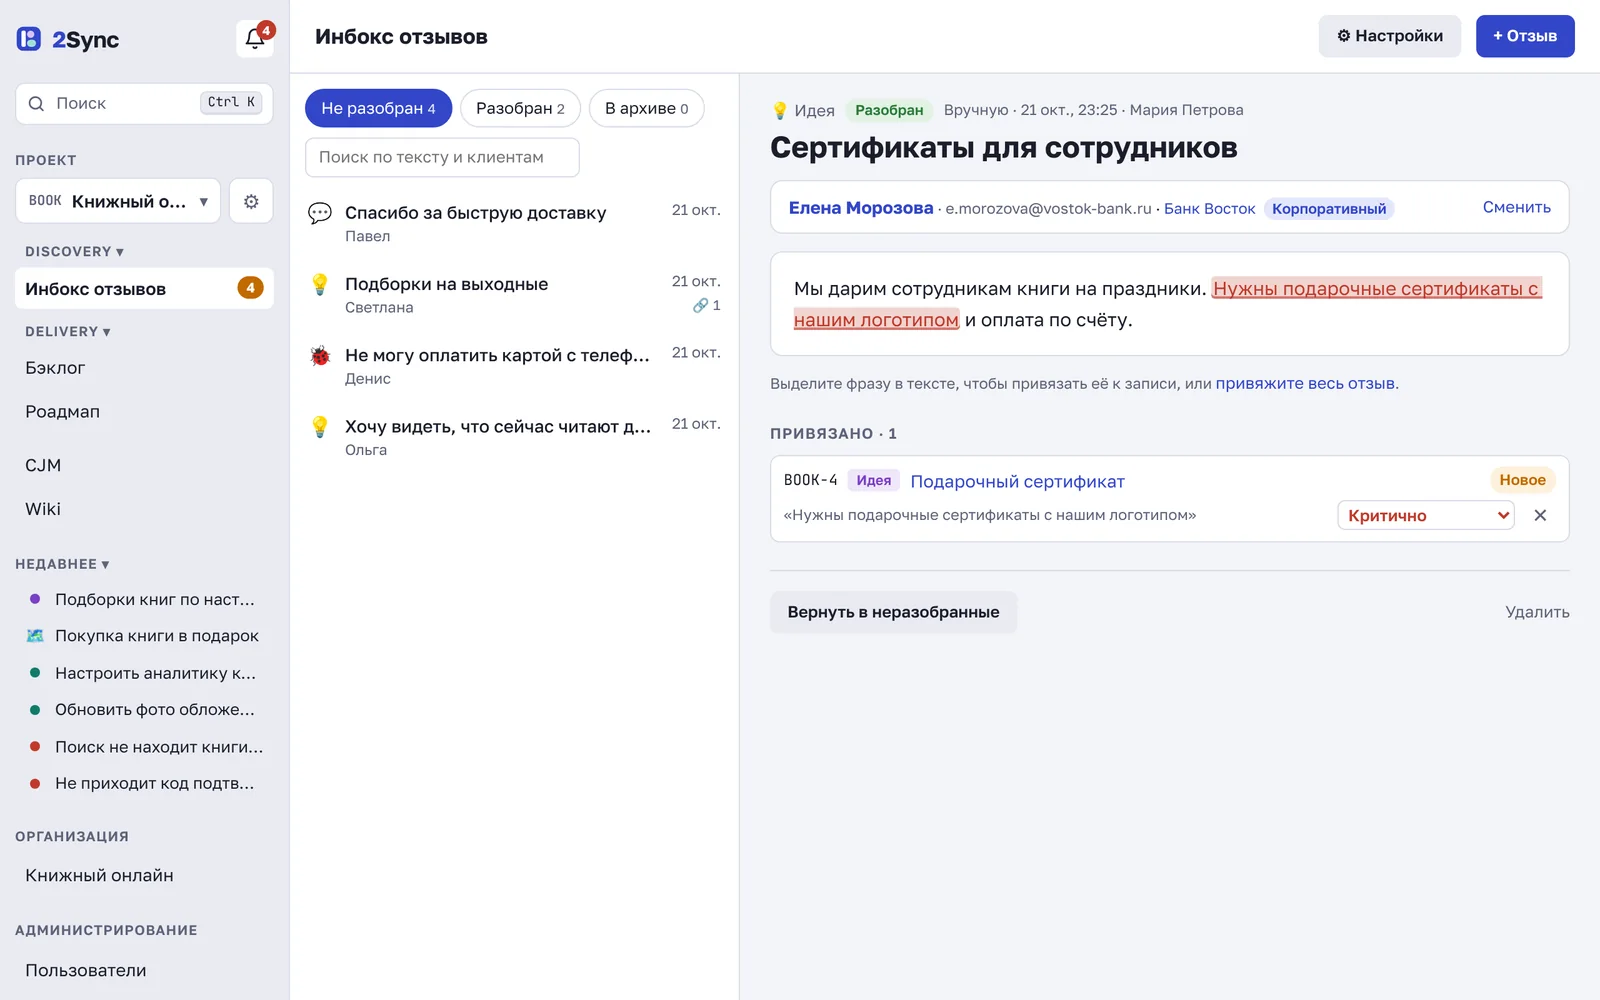Open Книжный онлайн organization

pyautogui.click(x=144, y=875)
